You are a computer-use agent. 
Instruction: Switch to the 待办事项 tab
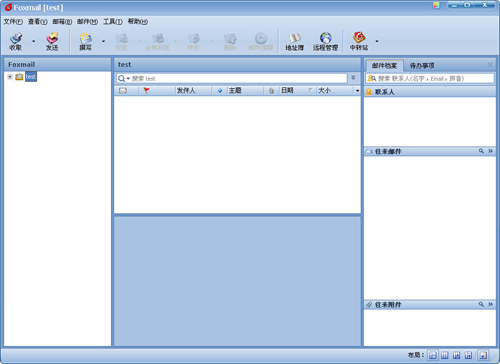(x=422, y=66)
